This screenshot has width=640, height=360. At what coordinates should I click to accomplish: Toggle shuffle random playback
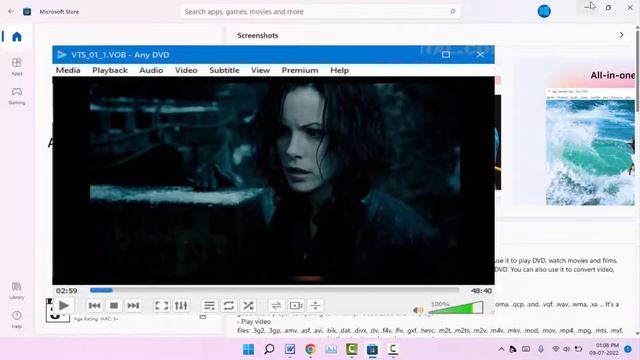coord(248,305)
